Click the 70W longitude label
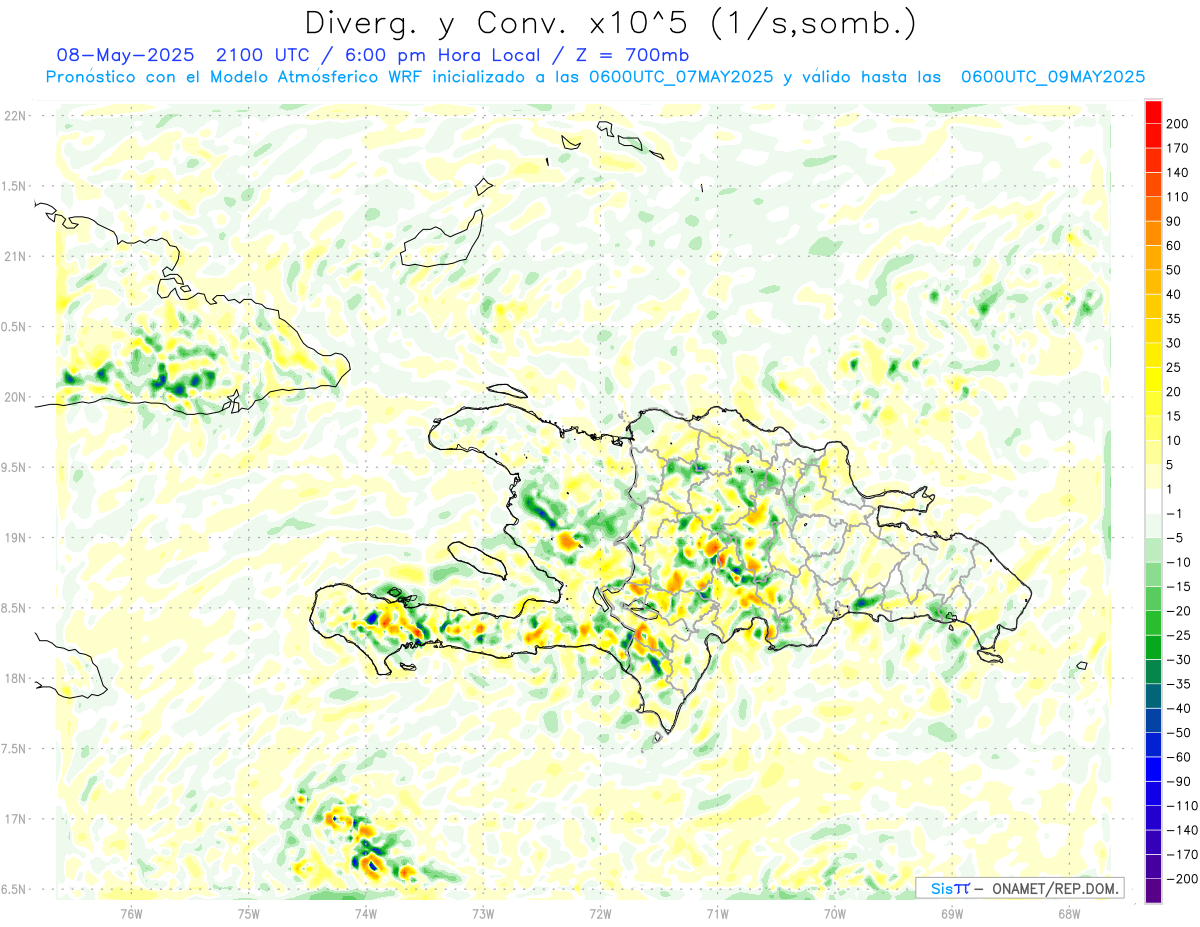Screen dimensions: 1200x927 pyautogui.click(x=835, y=914)
